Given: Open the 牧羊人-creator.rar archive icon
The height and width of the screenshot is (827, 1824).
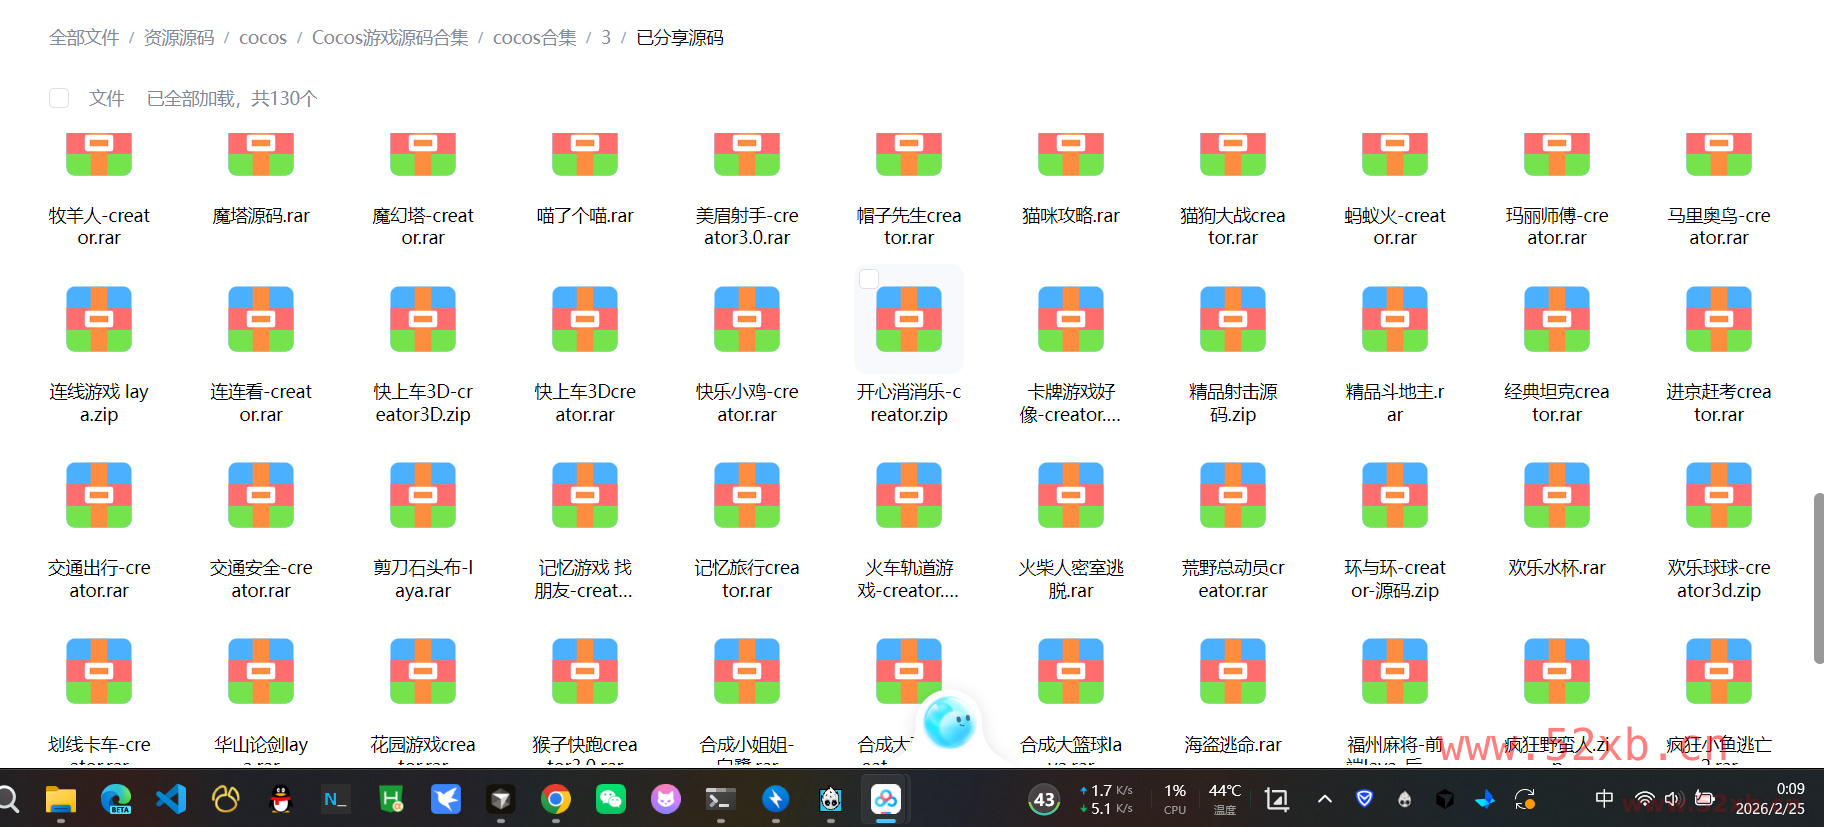Looking at the screenshot, I should tap(99, 154).
